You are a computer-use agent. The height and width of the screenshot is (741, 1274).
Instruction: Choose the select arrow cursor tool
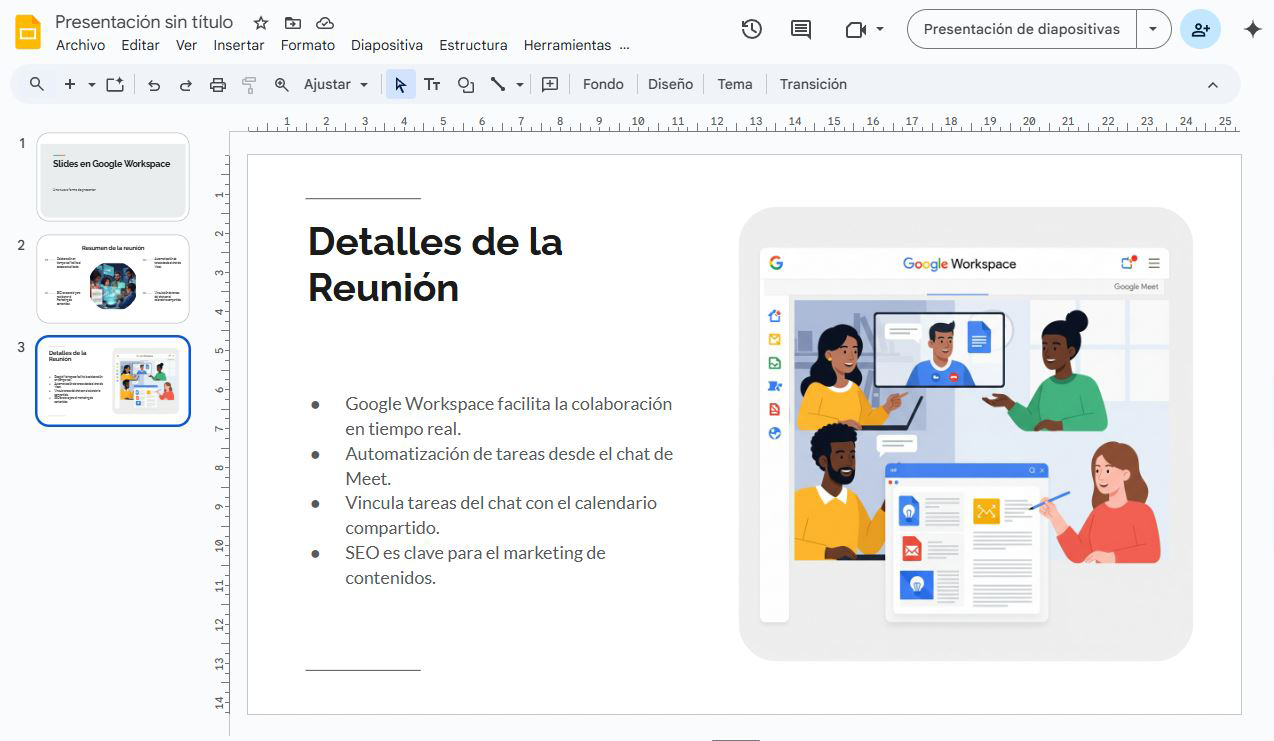click(x=400, y=85)
